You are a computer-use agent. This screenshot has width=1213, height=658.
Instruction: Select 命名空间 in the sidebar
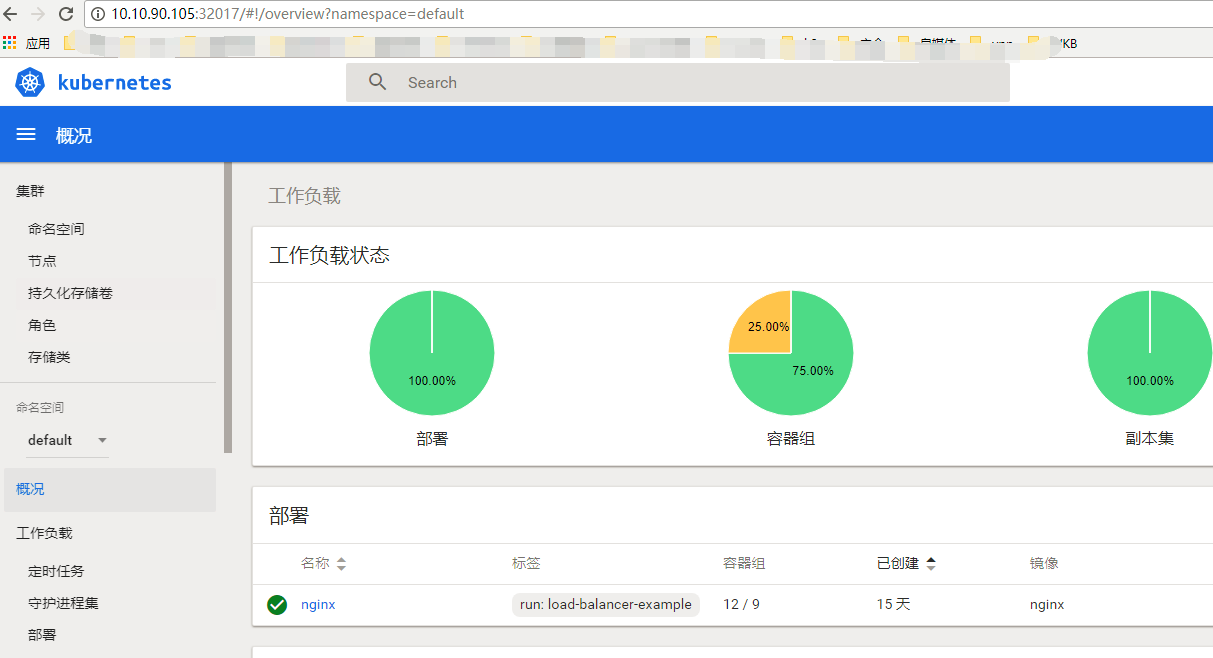56,229
